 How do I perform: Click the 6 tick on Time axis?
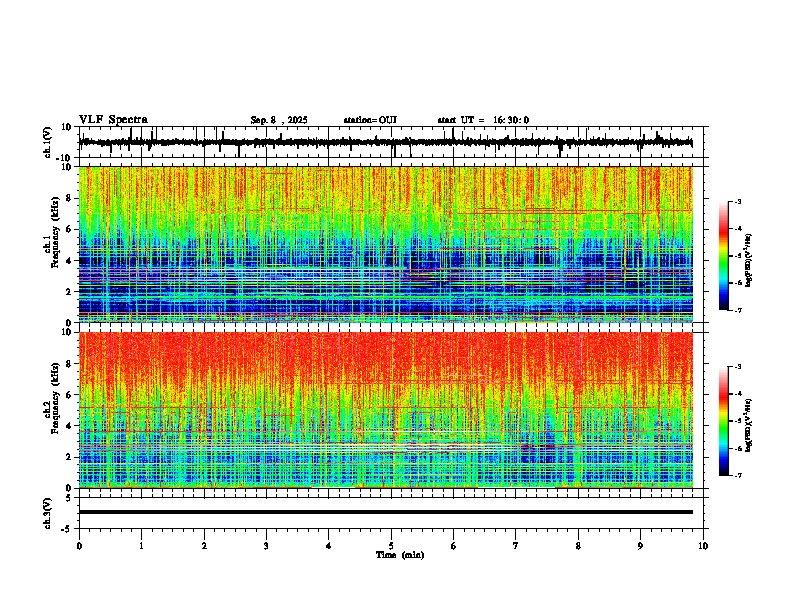[454, 546]
